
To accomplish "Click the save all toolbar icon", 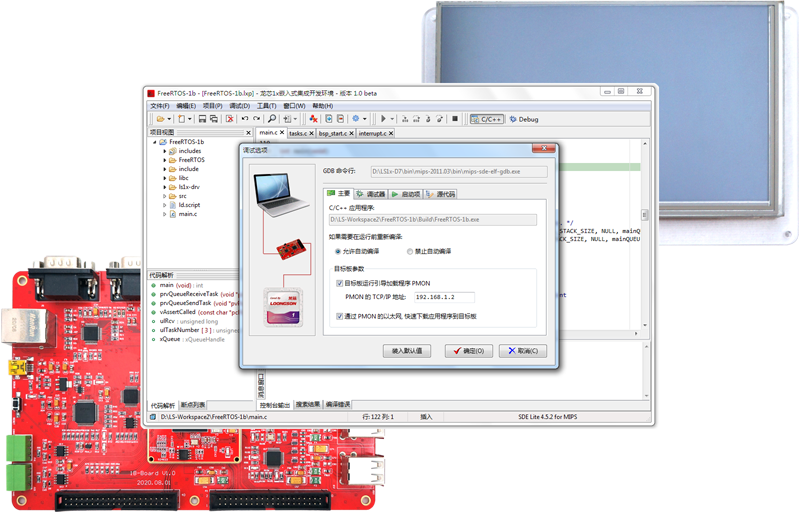I will [x=214, y=119].
